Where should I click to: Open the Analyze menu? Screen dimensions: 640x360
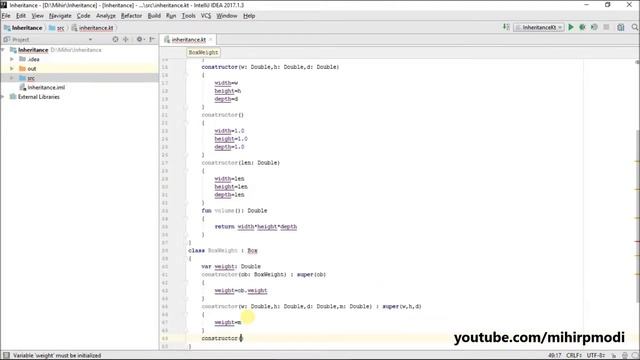106,16
